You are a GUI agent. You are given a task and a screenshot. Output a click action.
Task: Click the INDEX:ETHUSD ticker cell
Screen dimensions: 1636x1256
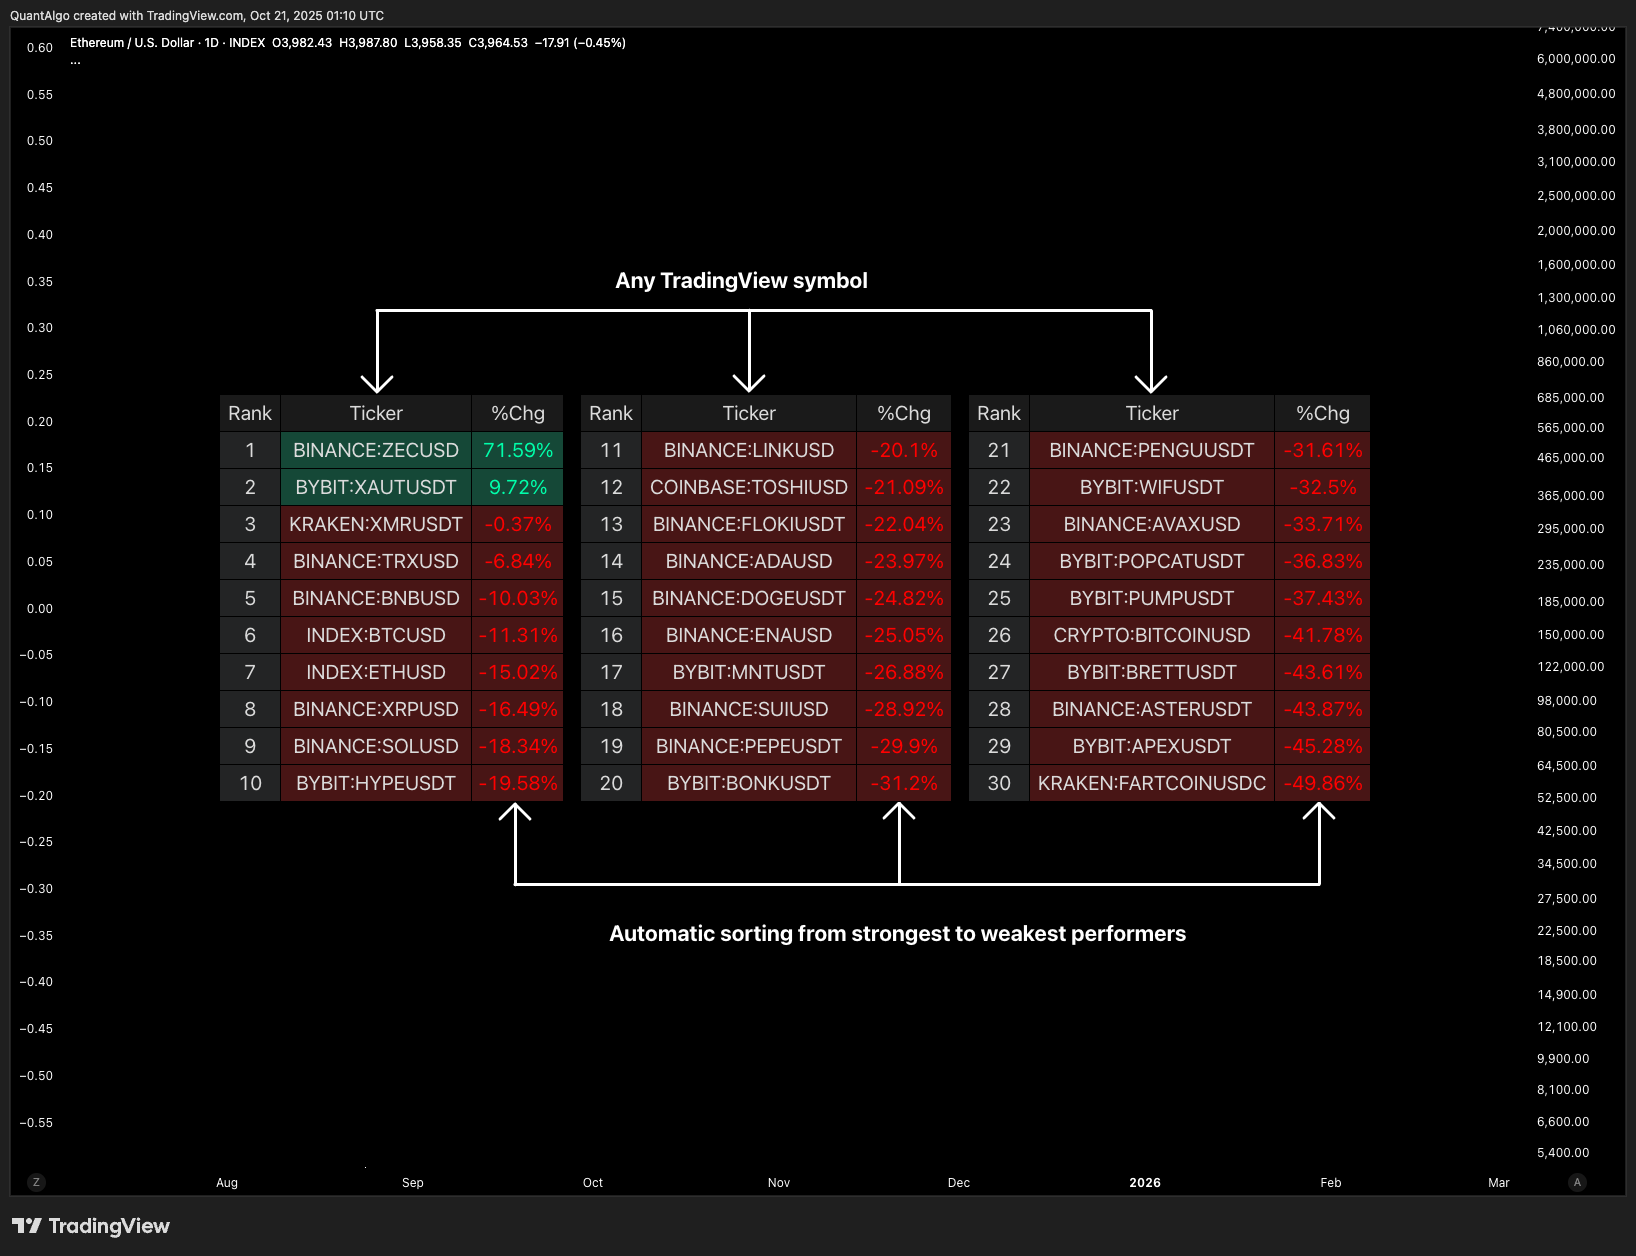376,672
